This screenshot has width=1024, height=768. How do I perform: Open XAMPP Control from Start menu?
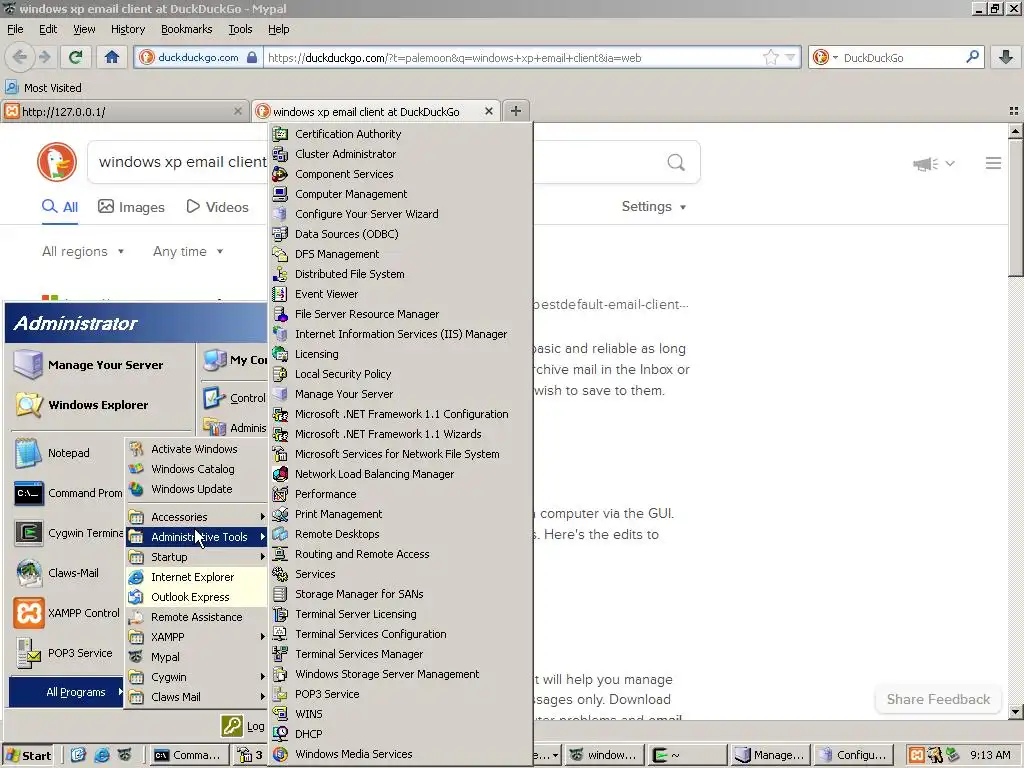click(67, 613)
